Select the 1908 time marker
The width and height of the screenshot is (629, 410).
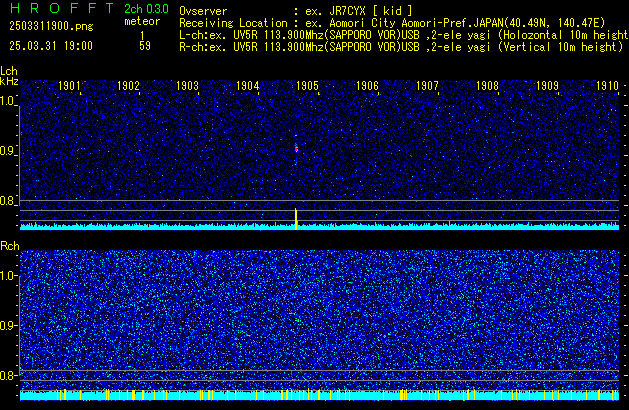coord(487,86)
